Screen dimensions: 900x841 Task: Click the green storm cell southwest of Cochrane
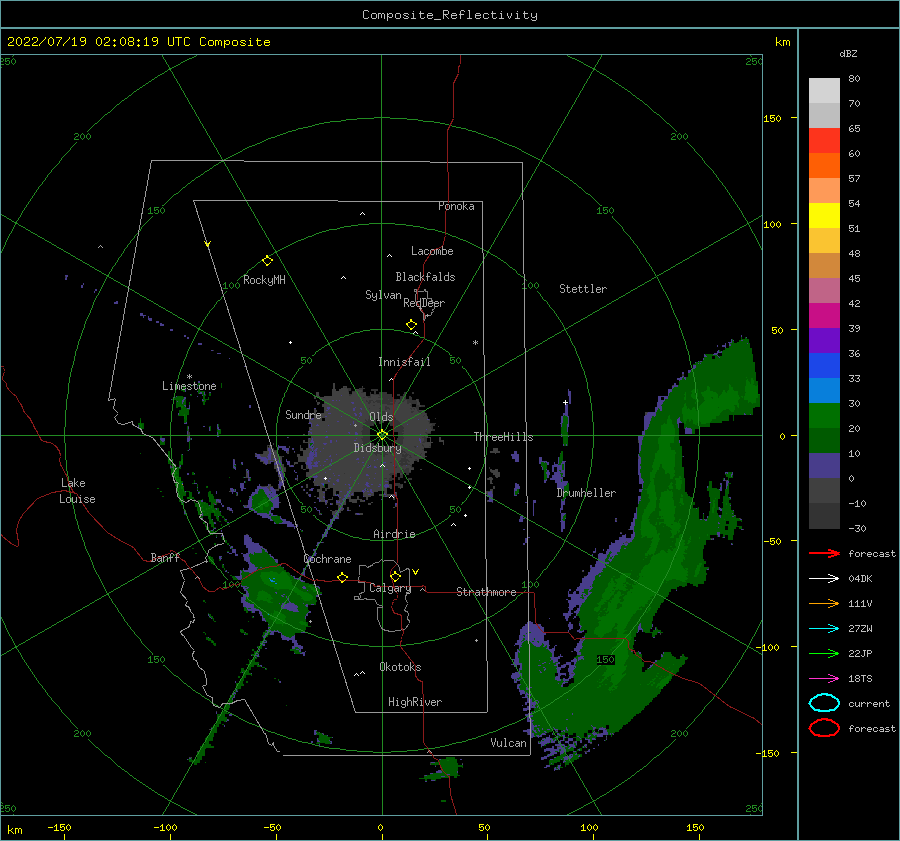point(278,594)
